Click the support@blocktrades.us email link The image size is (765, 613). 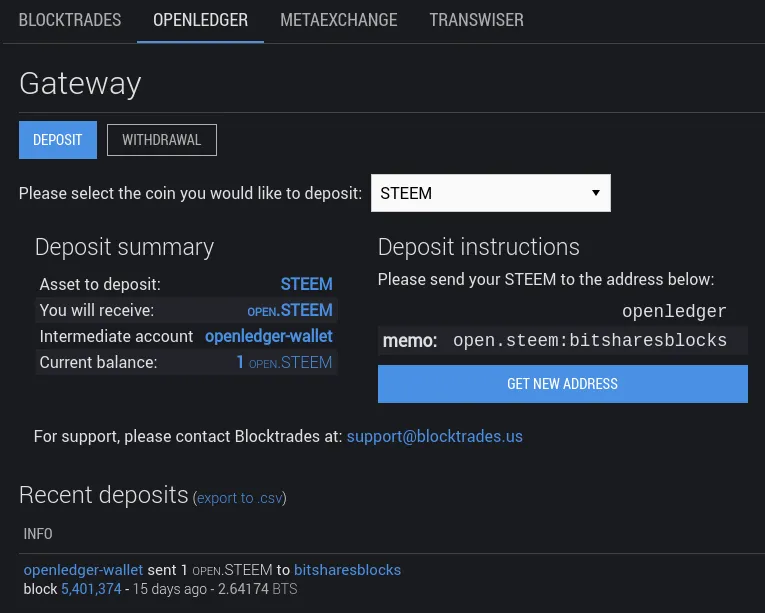pyautogui.click(x=434, y=436)
